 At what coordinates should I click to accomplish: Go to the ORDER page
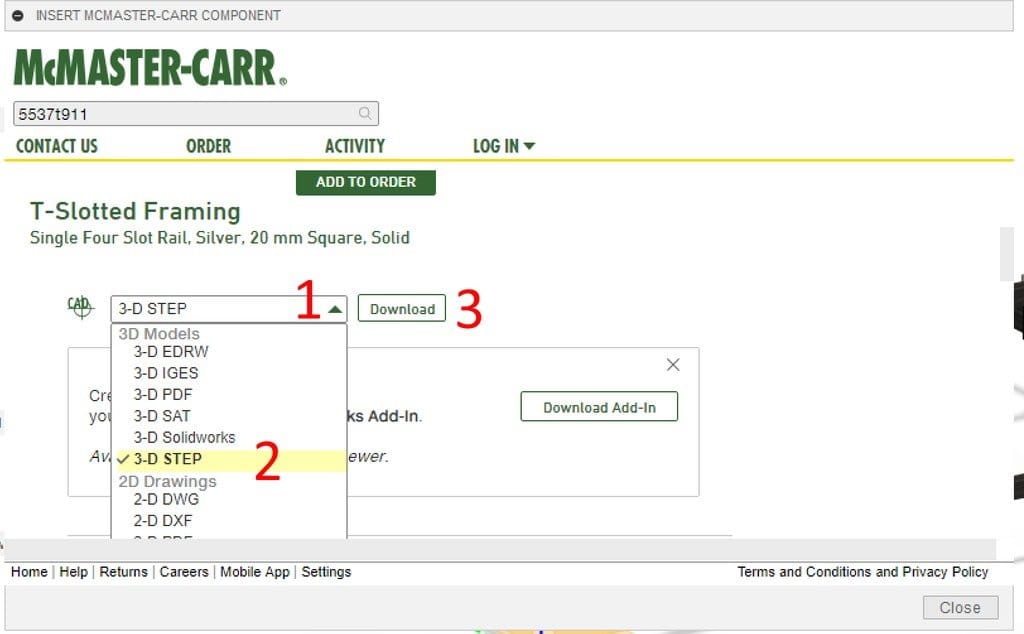click(x=208, y=146)
